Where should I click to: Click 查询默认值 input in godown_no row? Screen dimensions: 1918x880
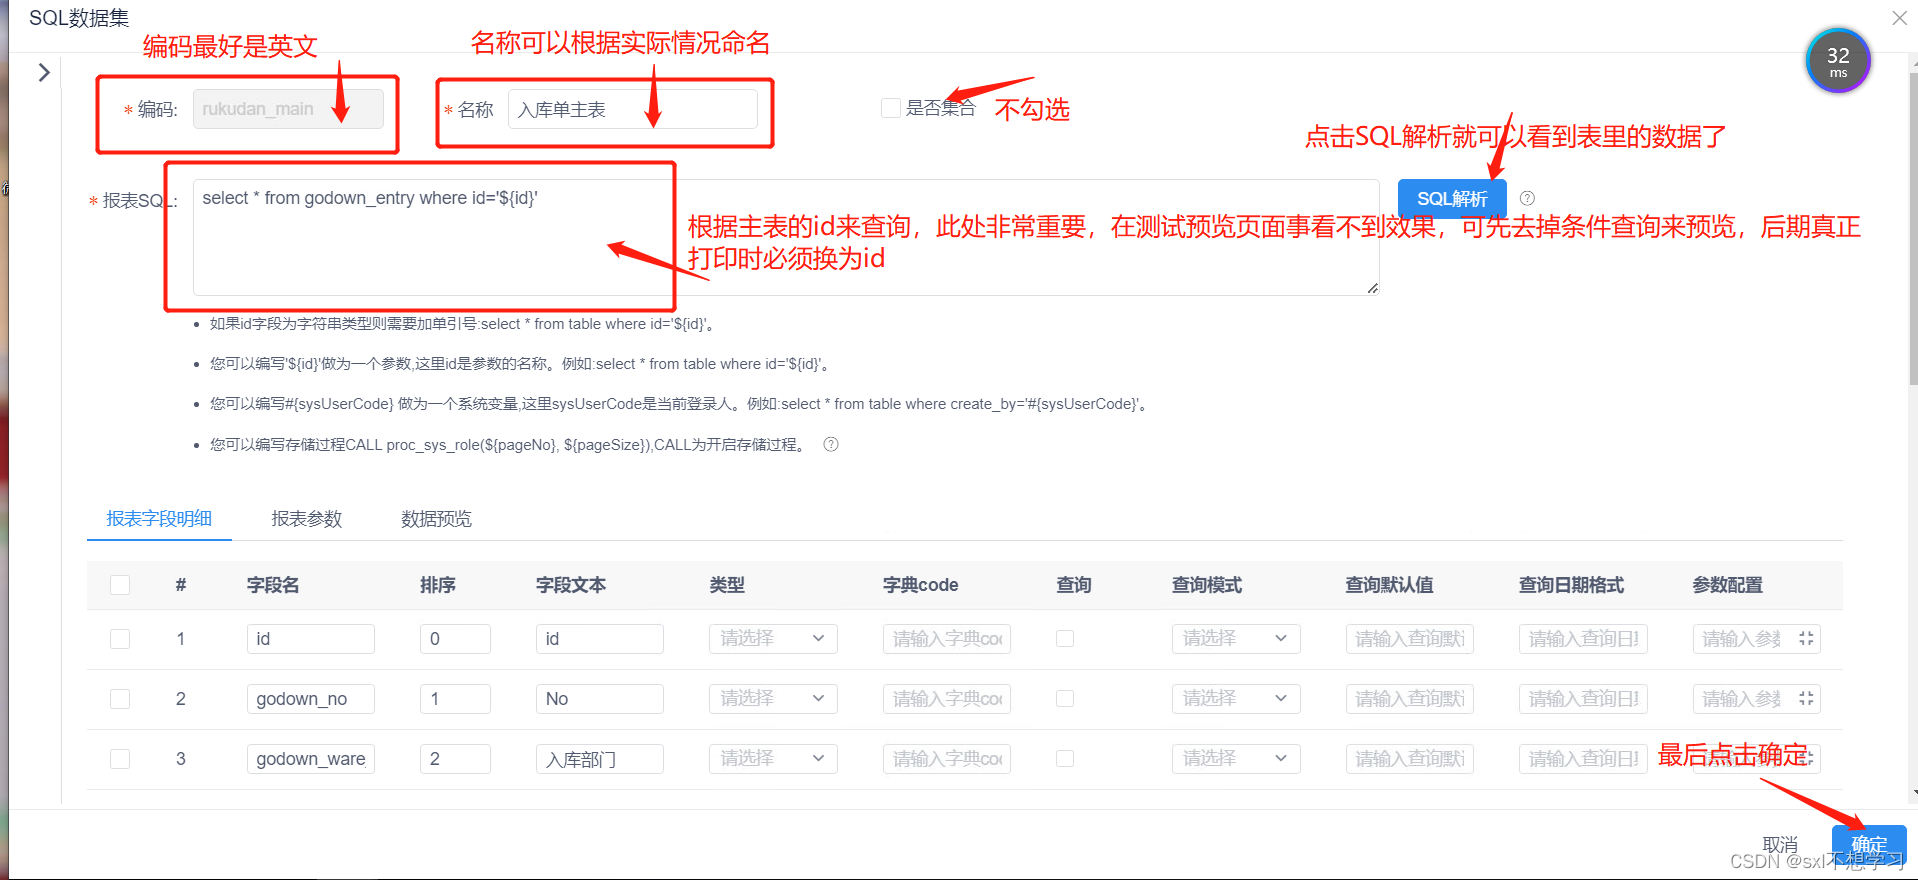pos(1410,699)
